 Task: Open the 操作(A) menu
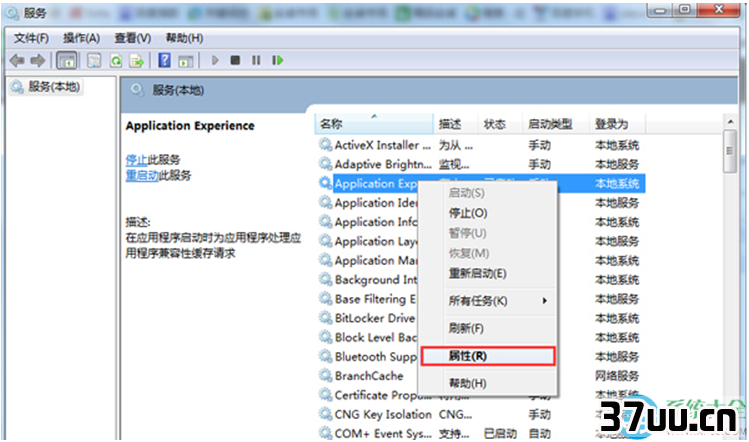pyautogui.click(x=82, y=38)
